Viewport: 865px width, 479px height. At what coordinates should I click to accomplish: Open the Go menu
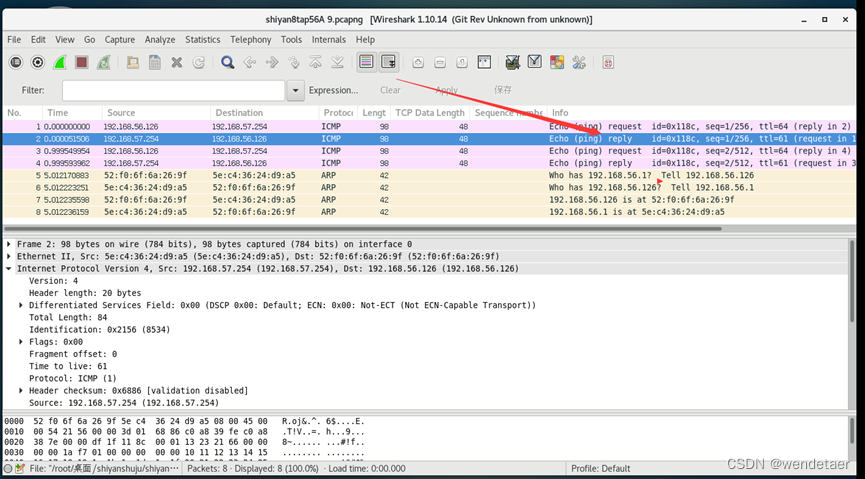coord(89,40)
